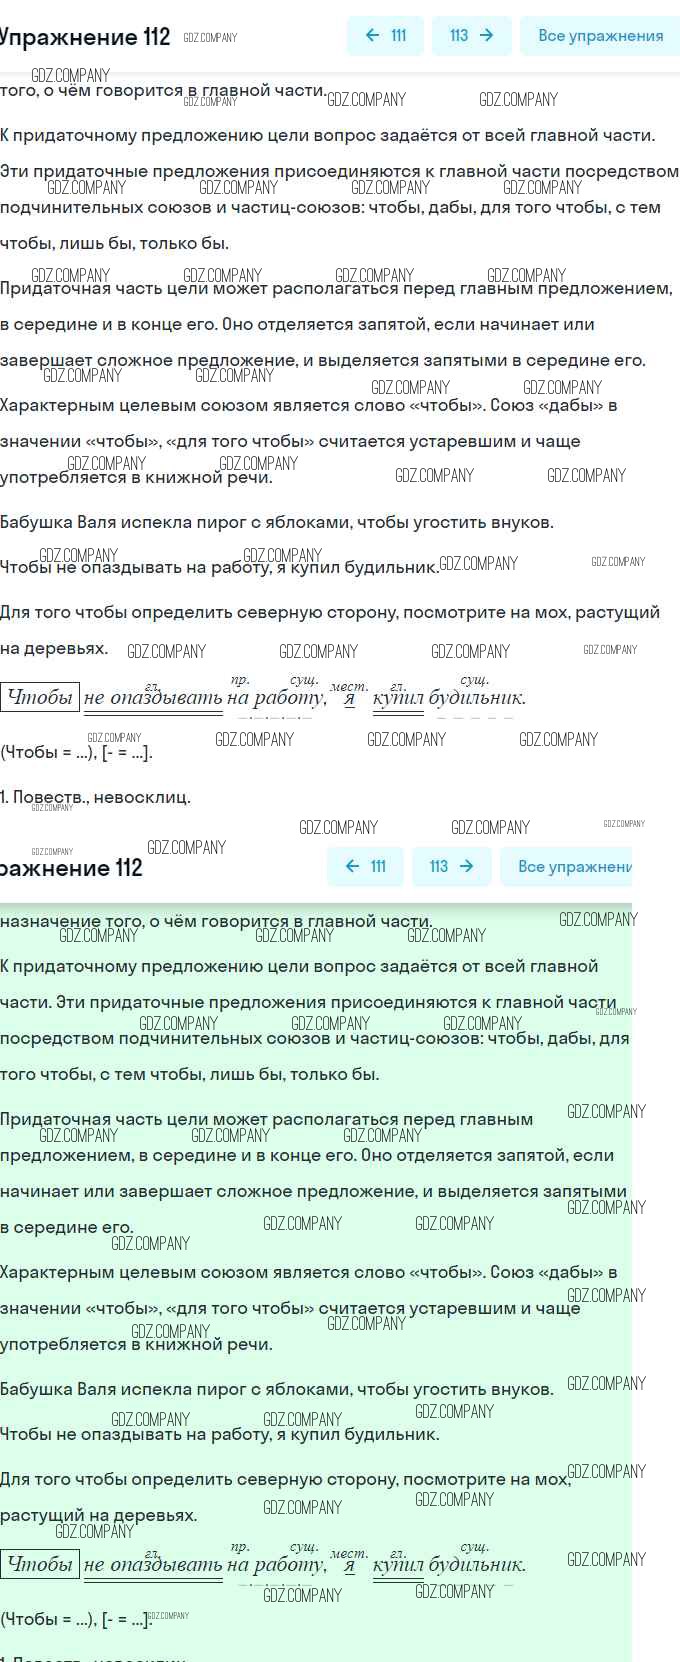680x1662 pixels.
Task: Click right arrow icon in lower header's 113 button
Action: point(466,866)
